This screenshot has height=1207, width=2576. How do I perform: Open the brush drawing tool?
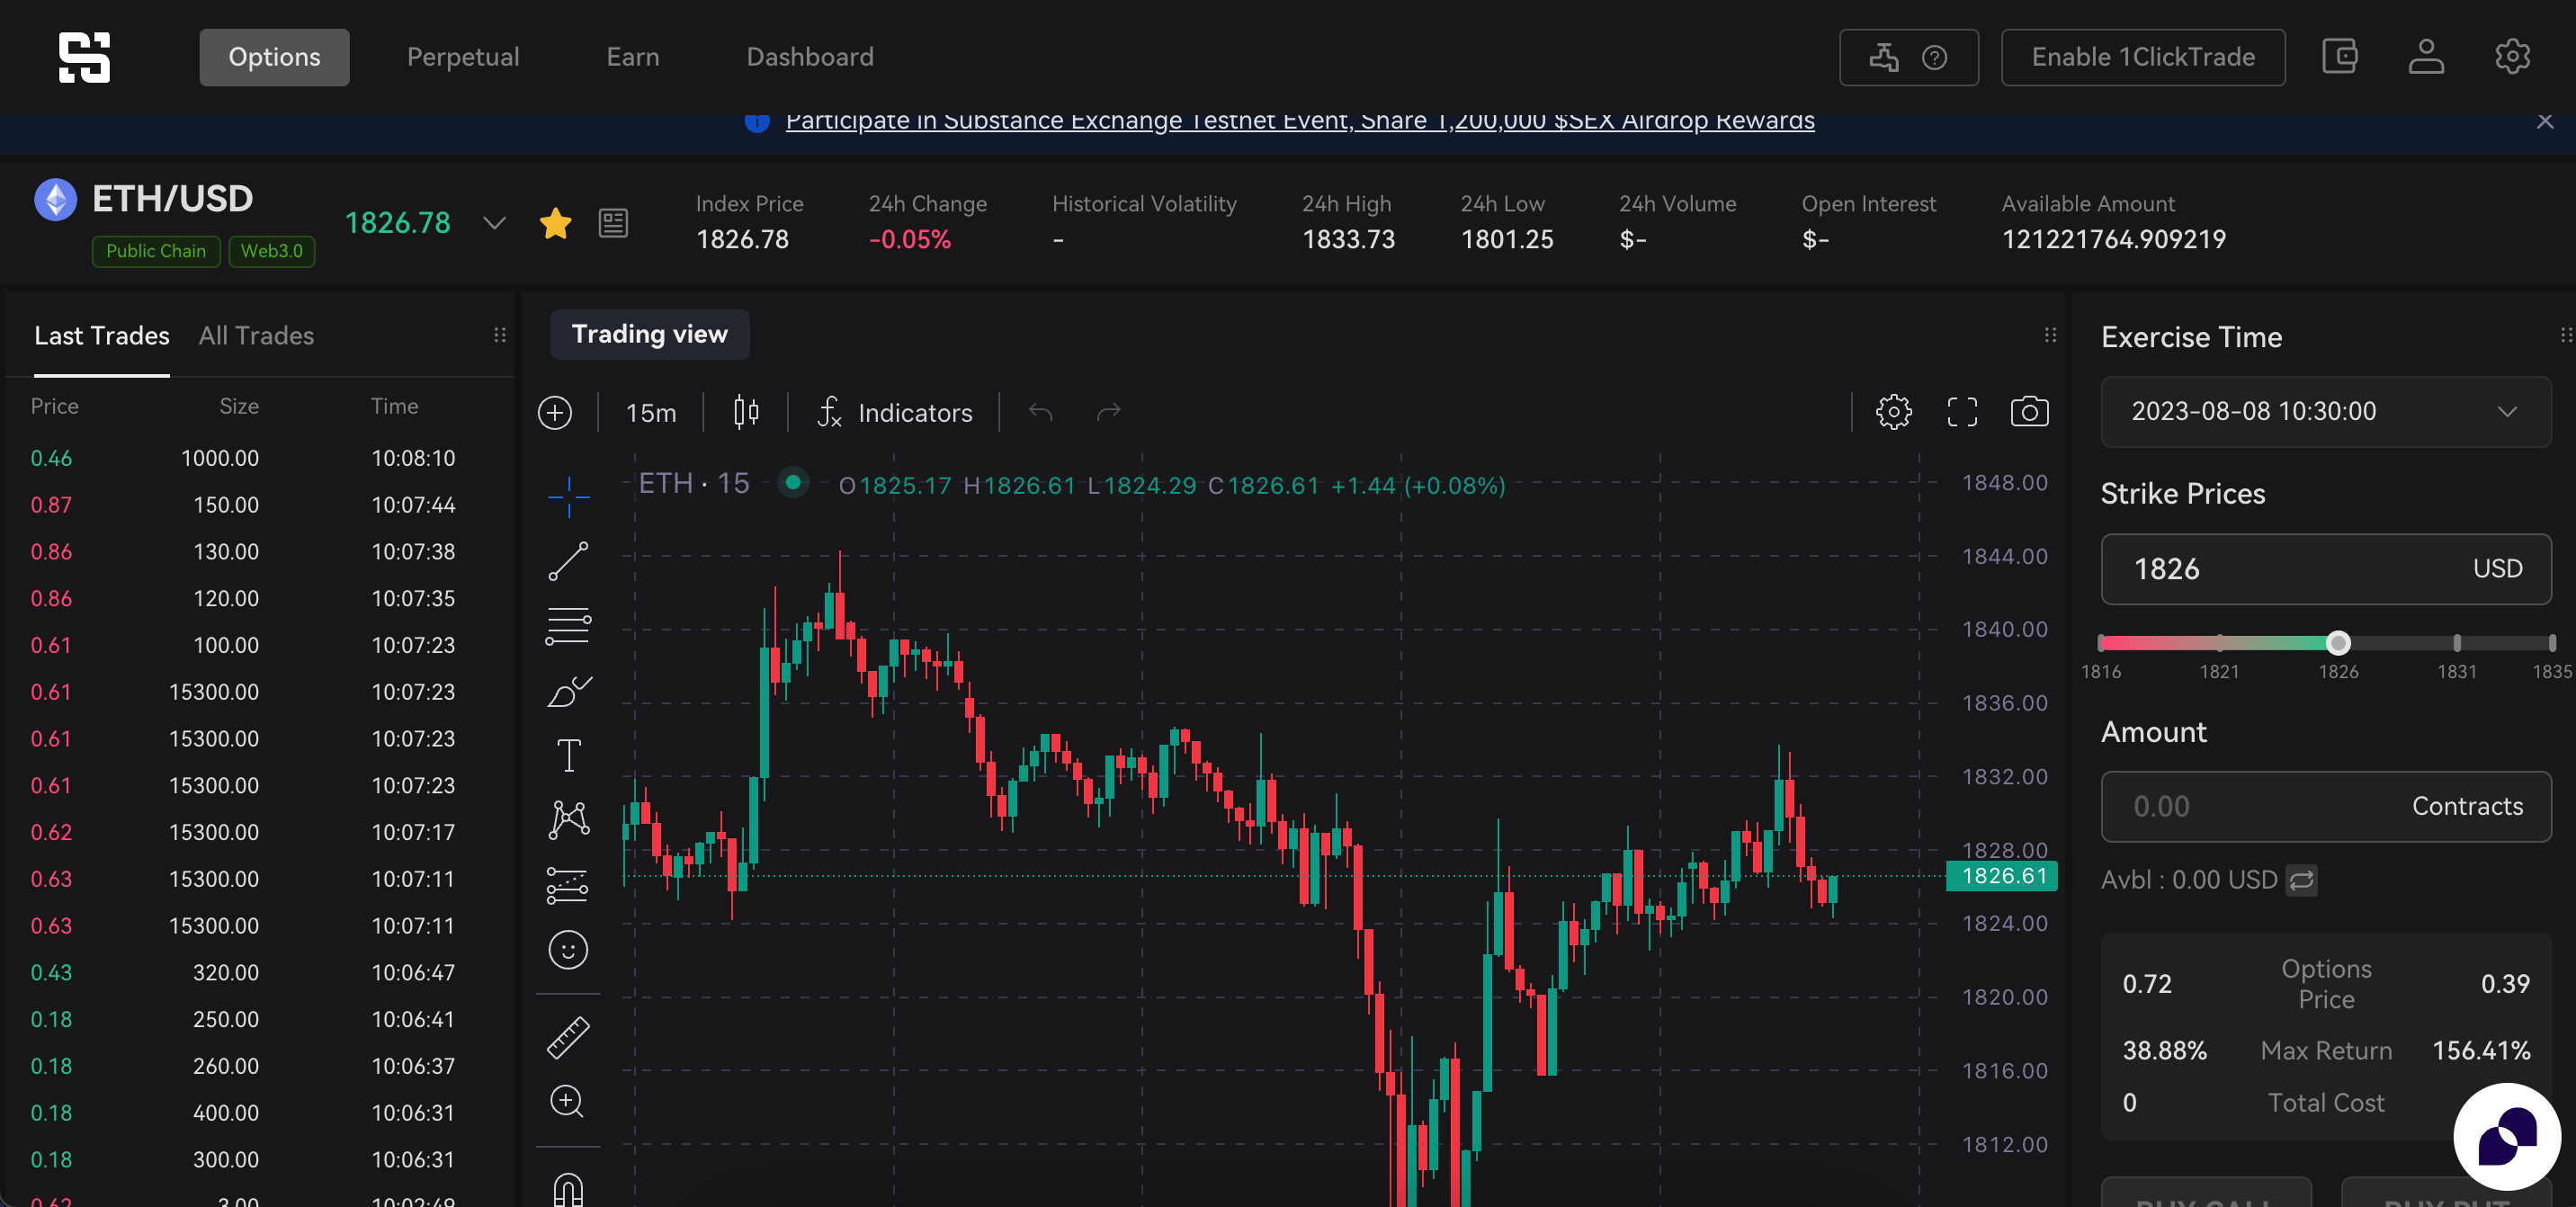(x=568, y=691)
